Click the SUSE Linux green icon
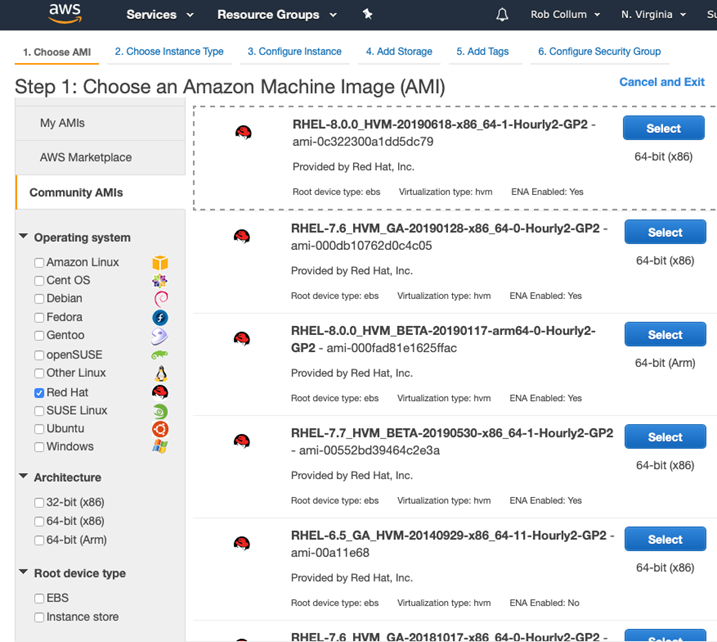This screenshot has height=642, width=717. coord(160,411)
